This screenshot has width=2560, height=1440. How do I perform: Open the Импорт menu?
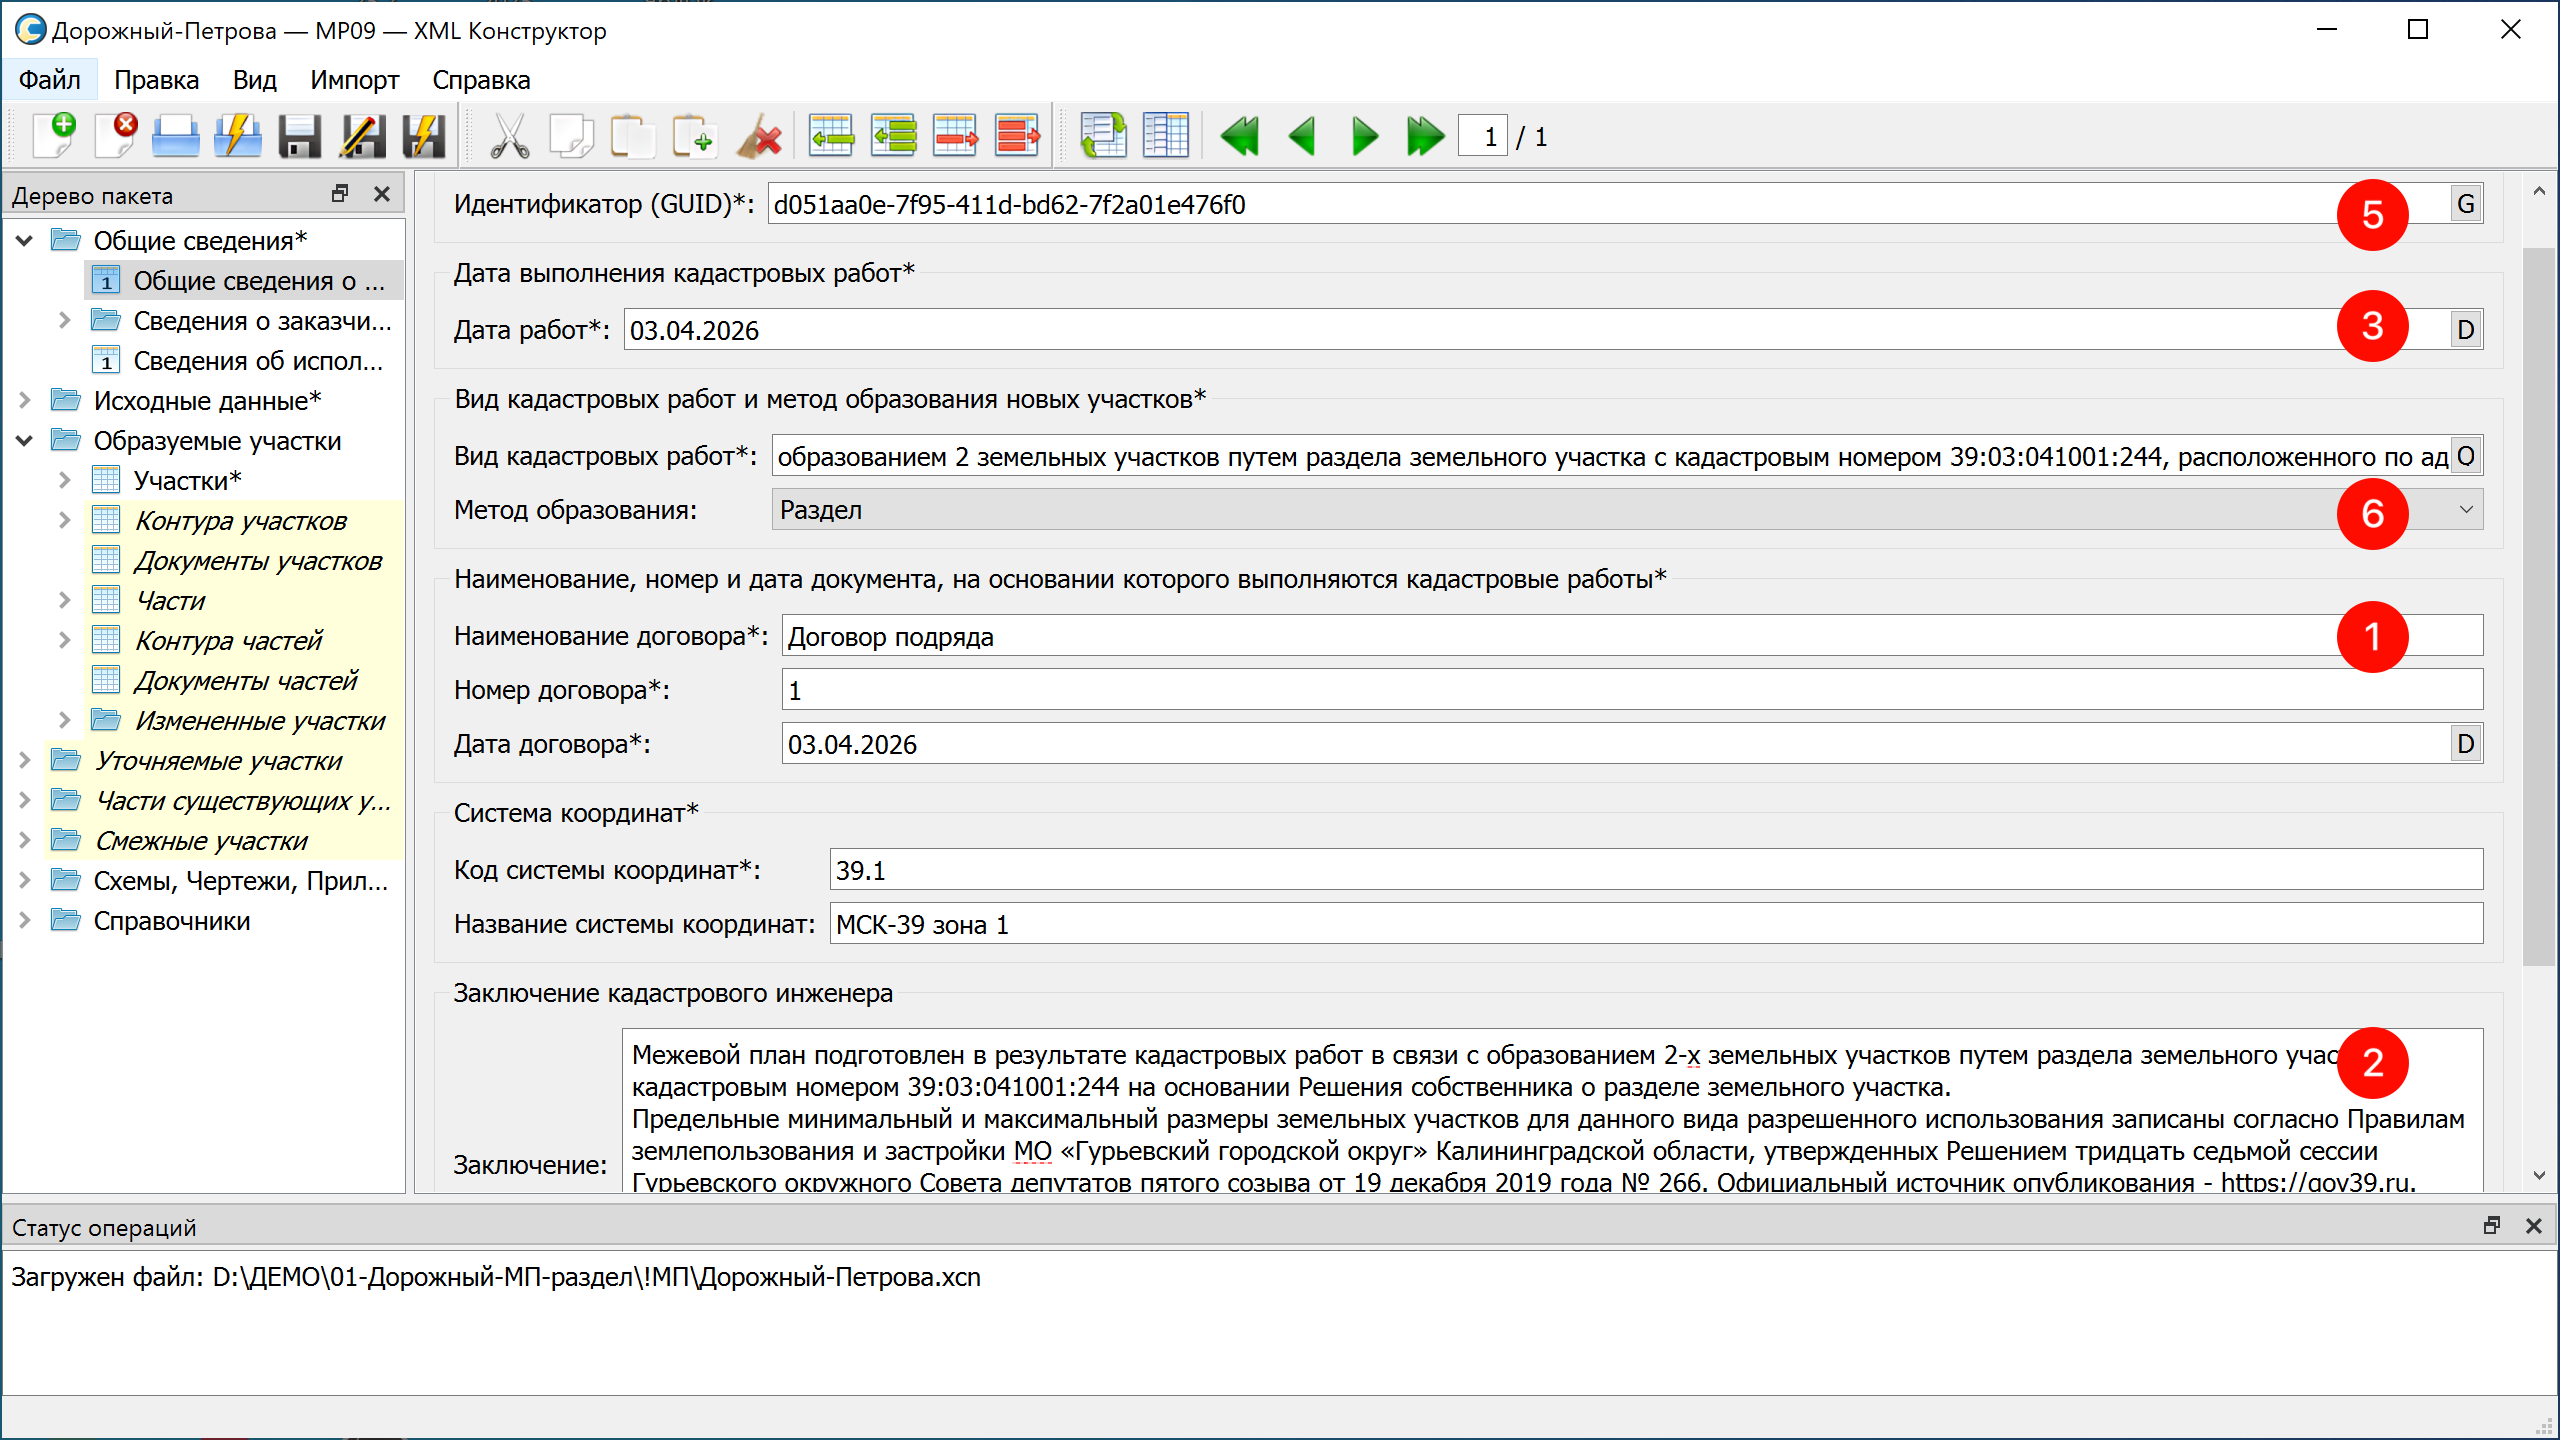(354, 80)
